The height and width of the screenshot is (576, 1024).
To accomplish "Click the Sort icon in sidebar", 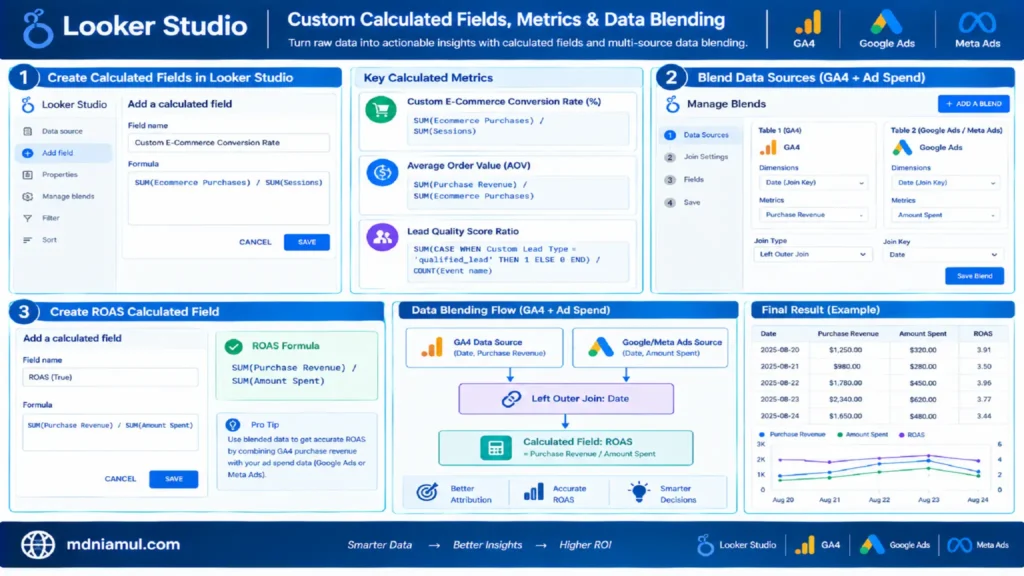I will point(27,240).
